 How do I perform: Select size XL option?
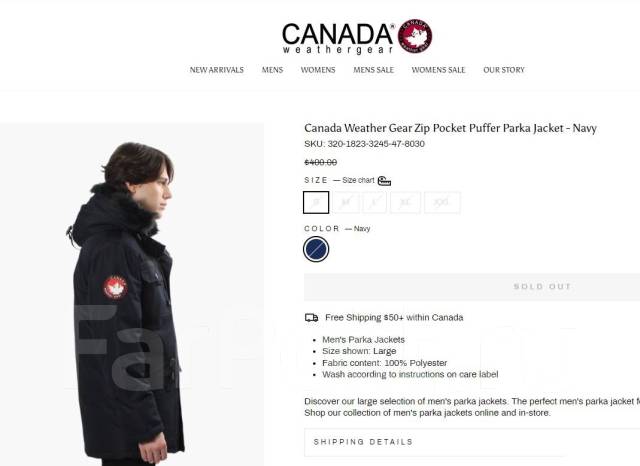[405, 202]
